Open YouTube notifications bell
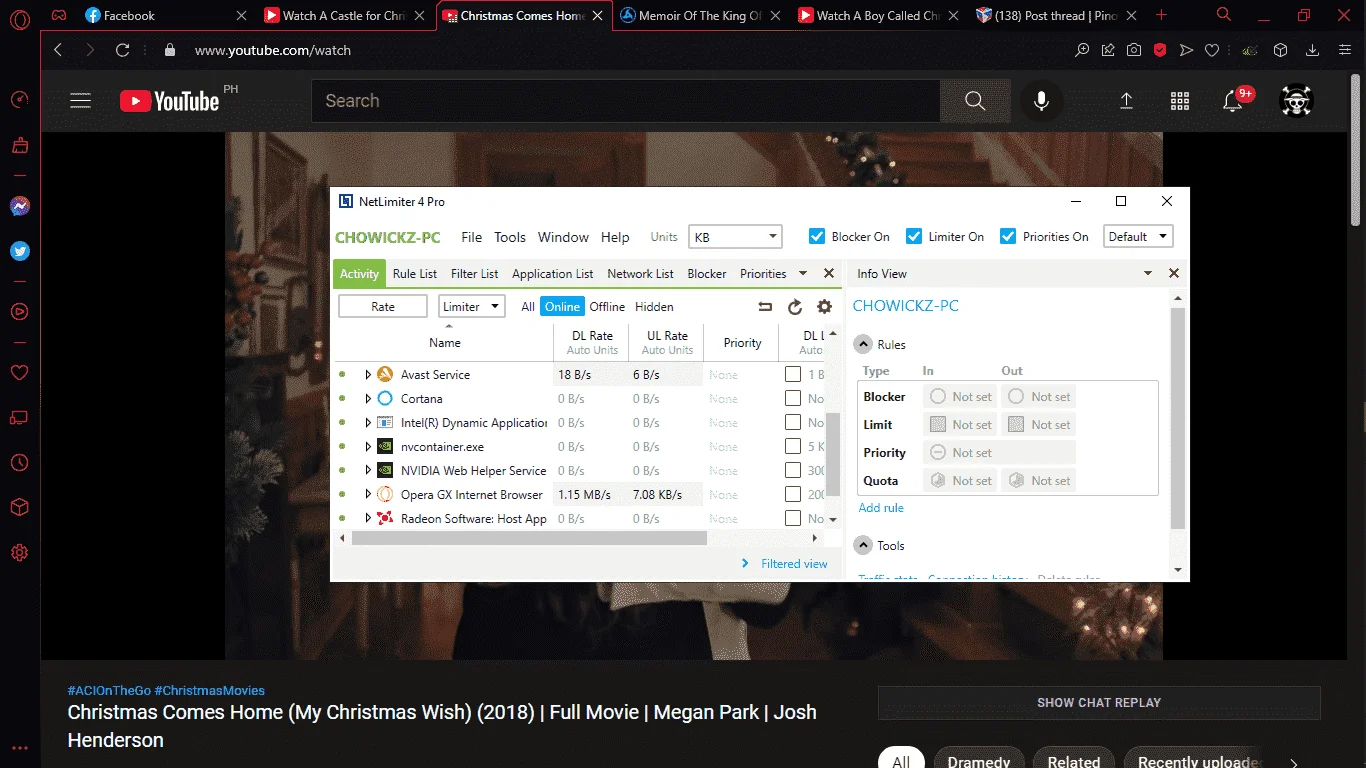This screenshot has height=768, width=1366. (x=1232, y=101)
